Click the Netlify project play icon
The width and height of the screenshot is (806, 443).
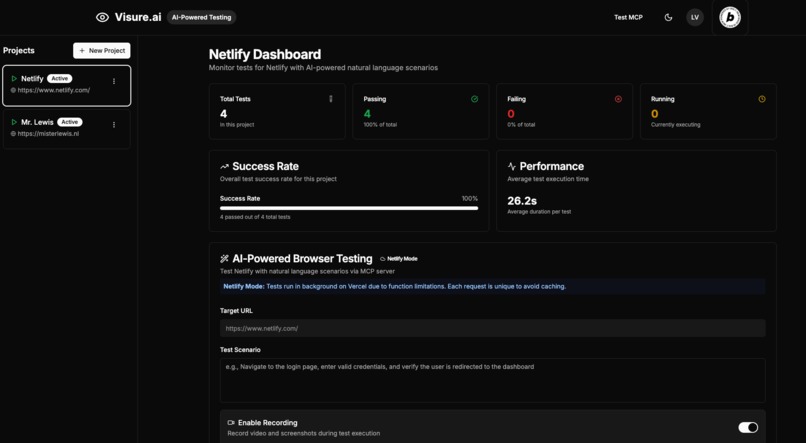coord(14,79)
